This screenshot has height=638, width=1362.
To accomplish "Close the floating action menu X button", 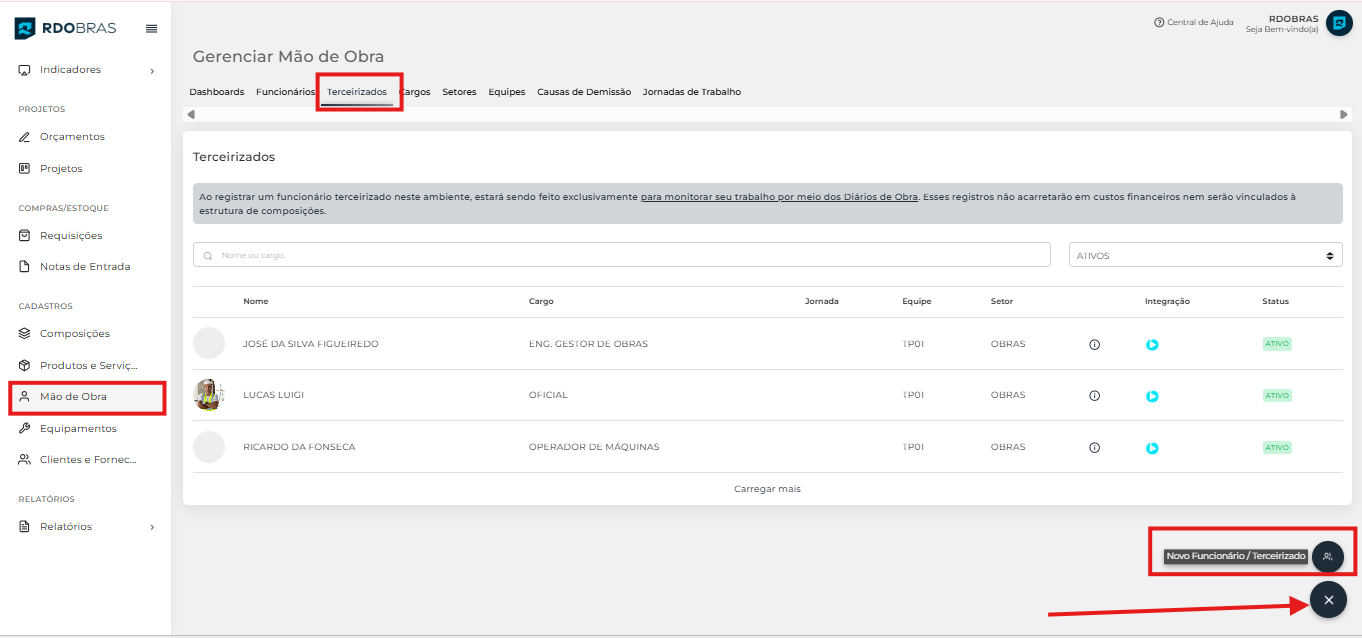I will point(1328,600).
